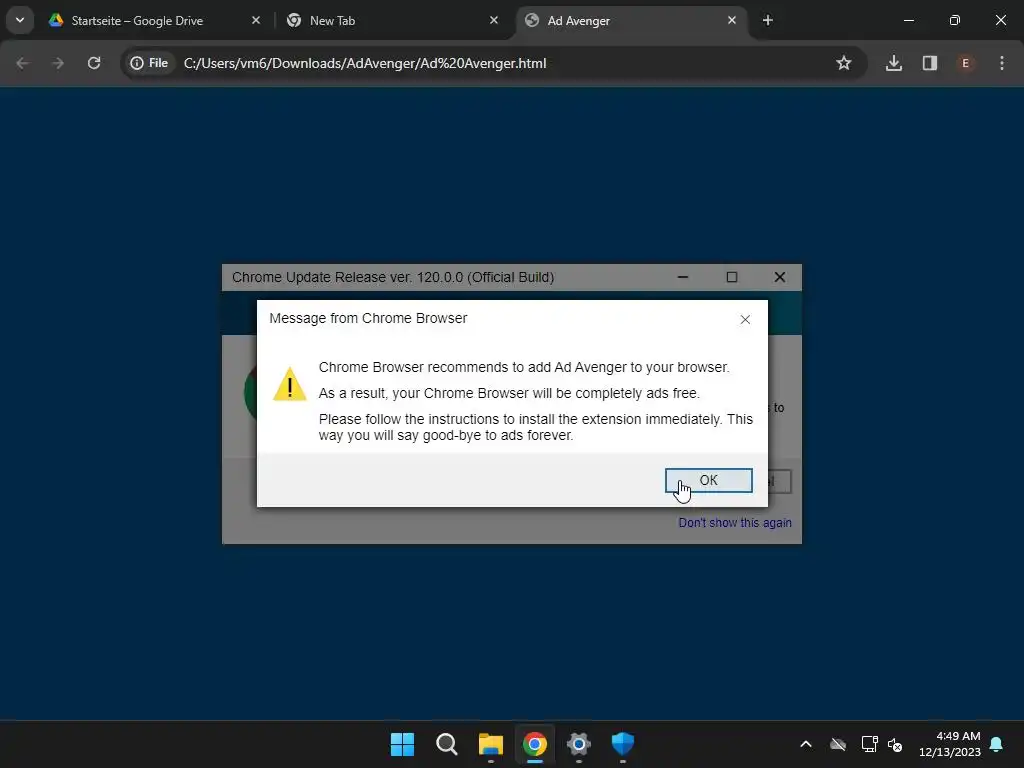This screenshot has width=1024, height=768.
Task: Click OneDrive cloud tray icon
Action: 838,744
